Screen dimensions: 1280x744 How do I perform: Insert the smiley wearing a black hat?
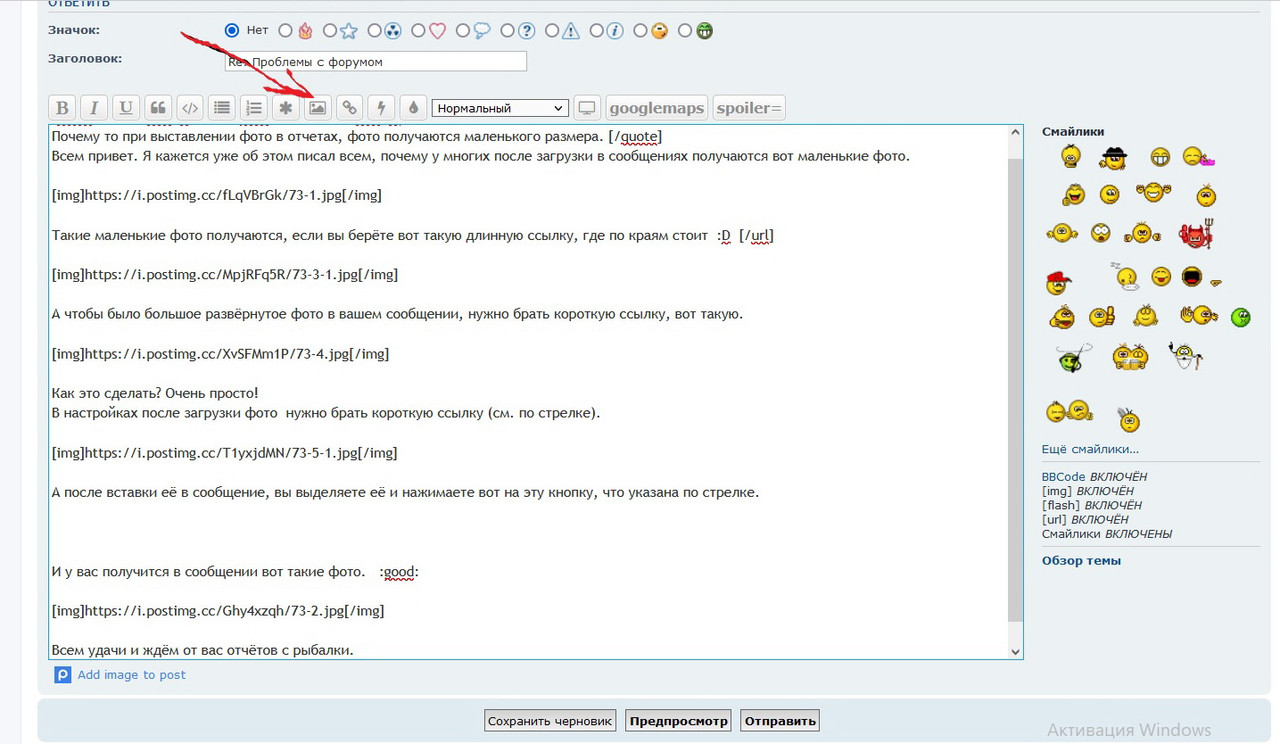point(1114,158)
